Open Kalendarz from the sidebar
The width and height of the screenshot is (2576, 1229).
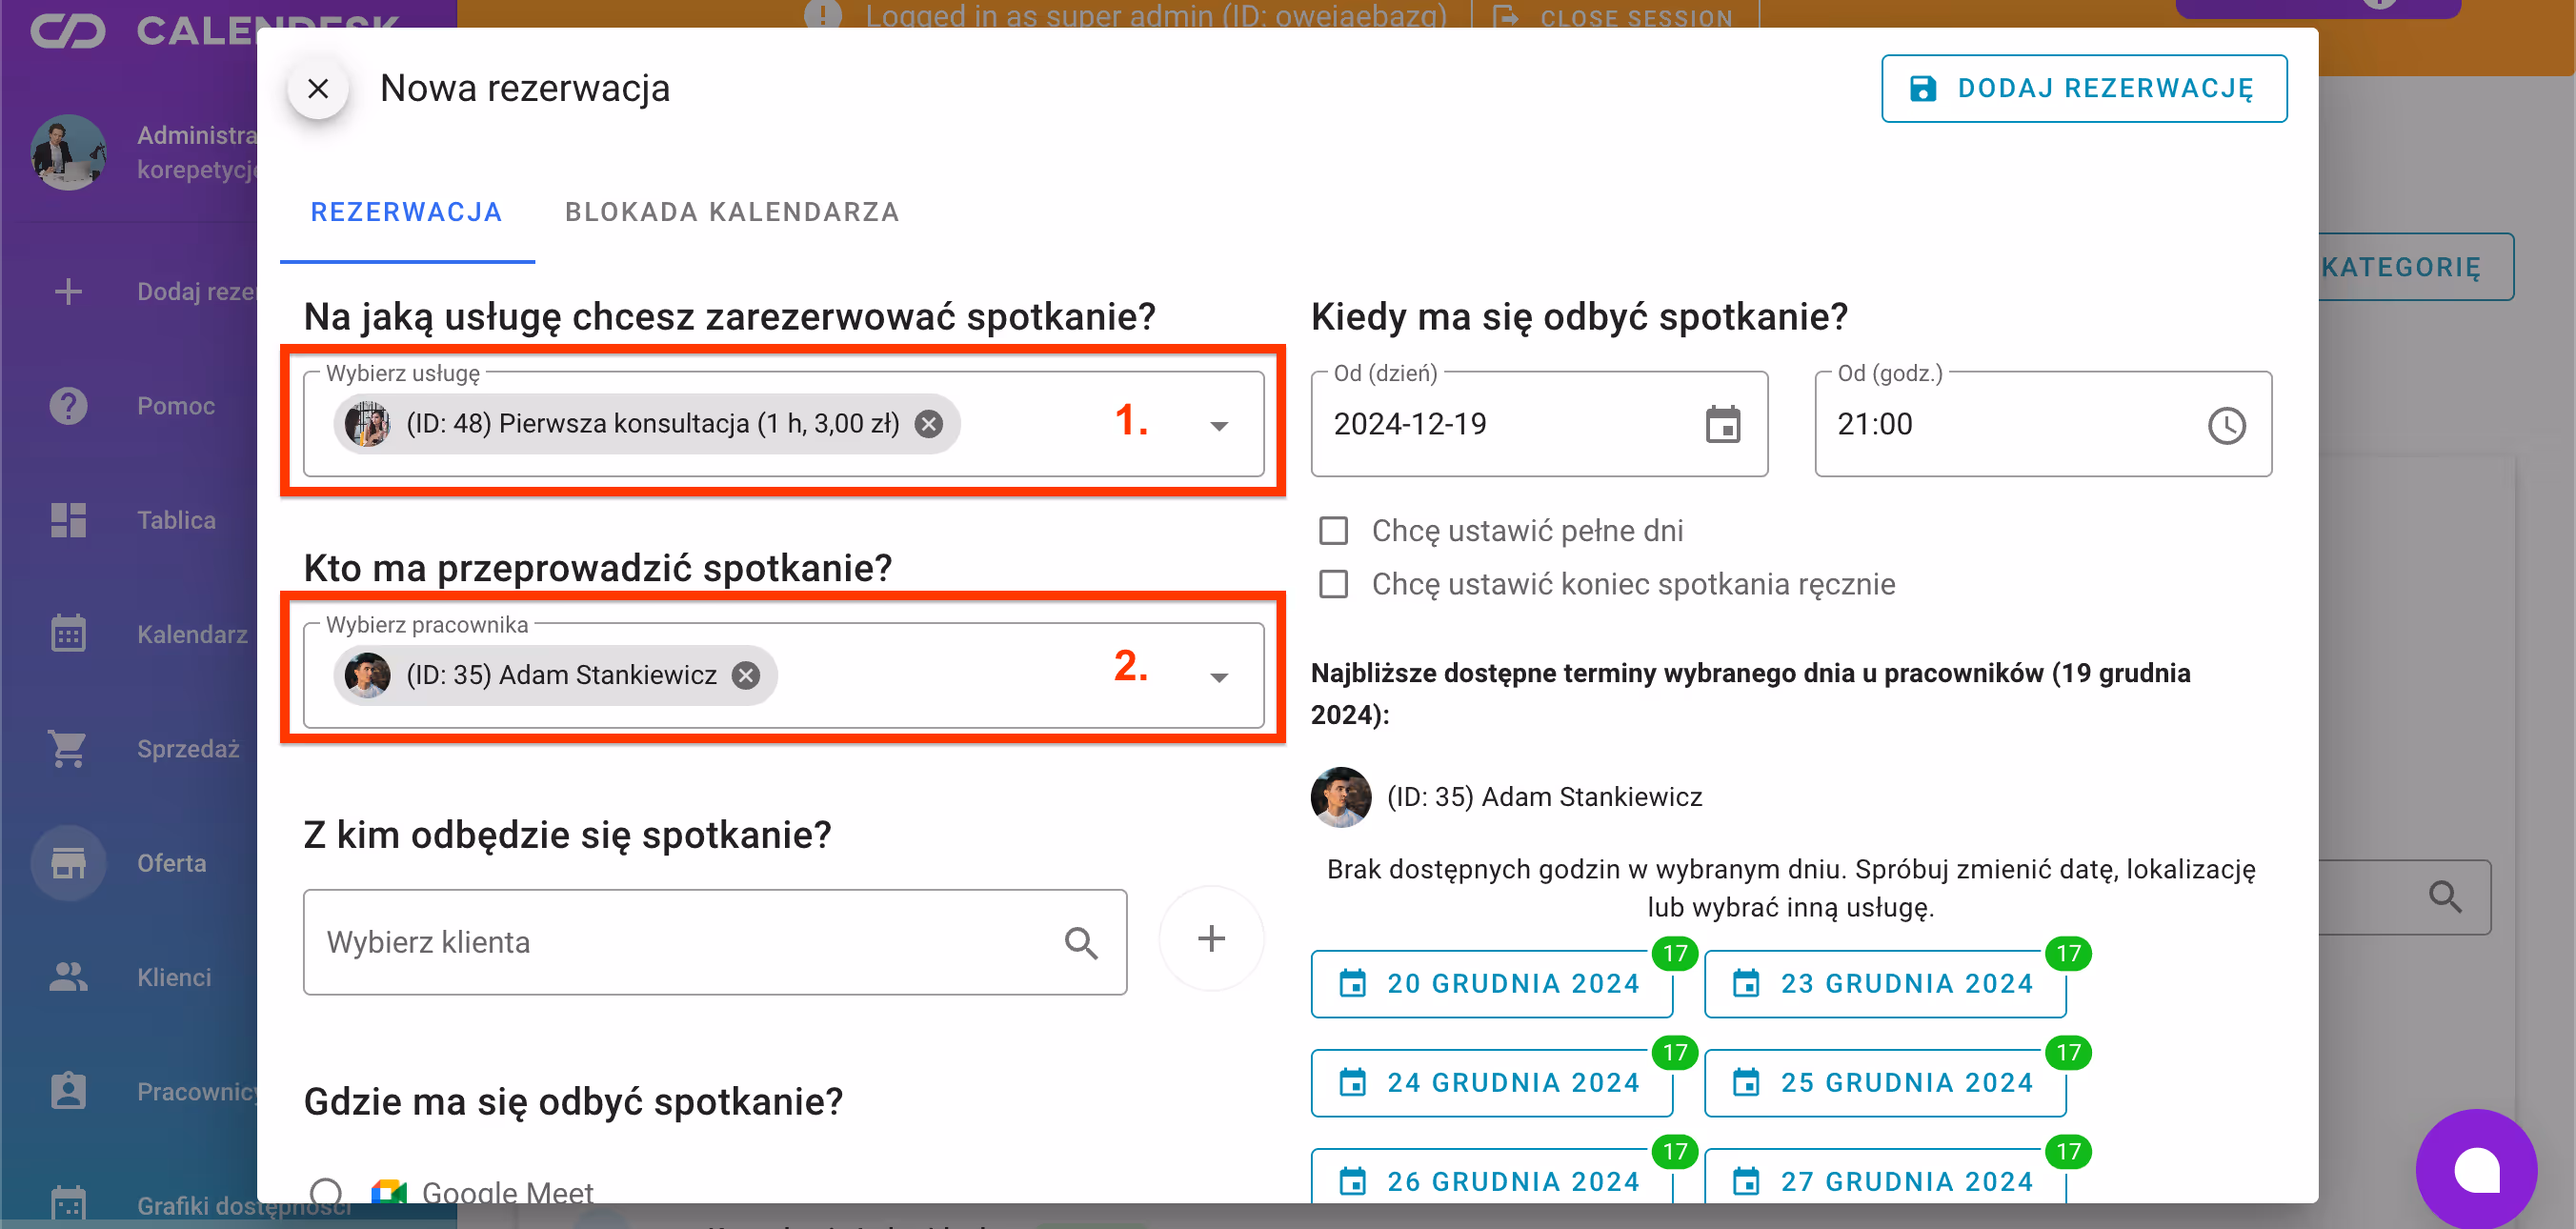67,633
